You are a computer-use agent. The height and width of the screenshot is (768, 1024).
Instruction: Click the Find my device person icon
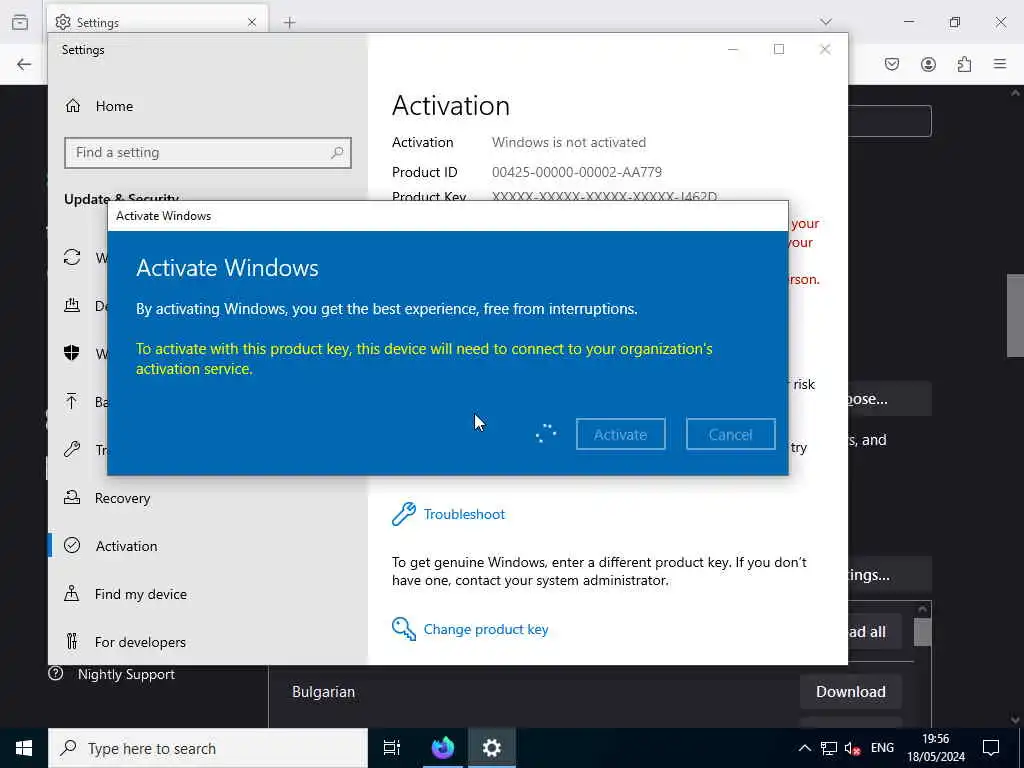point(72,594)
